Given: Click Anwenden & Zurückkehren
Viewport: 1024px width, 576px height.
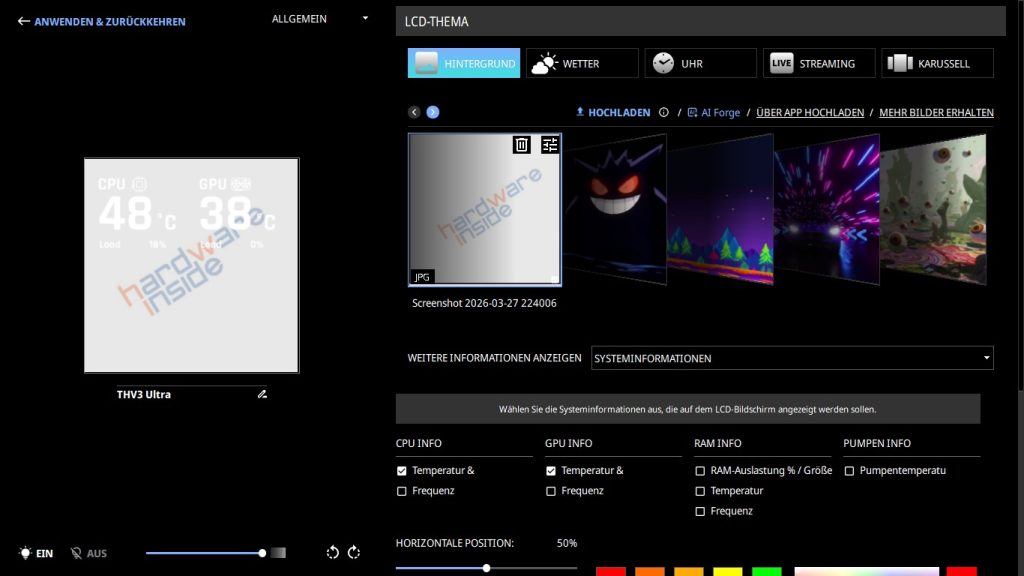Looking at the screenshot, I should click(x=101, y=21).
